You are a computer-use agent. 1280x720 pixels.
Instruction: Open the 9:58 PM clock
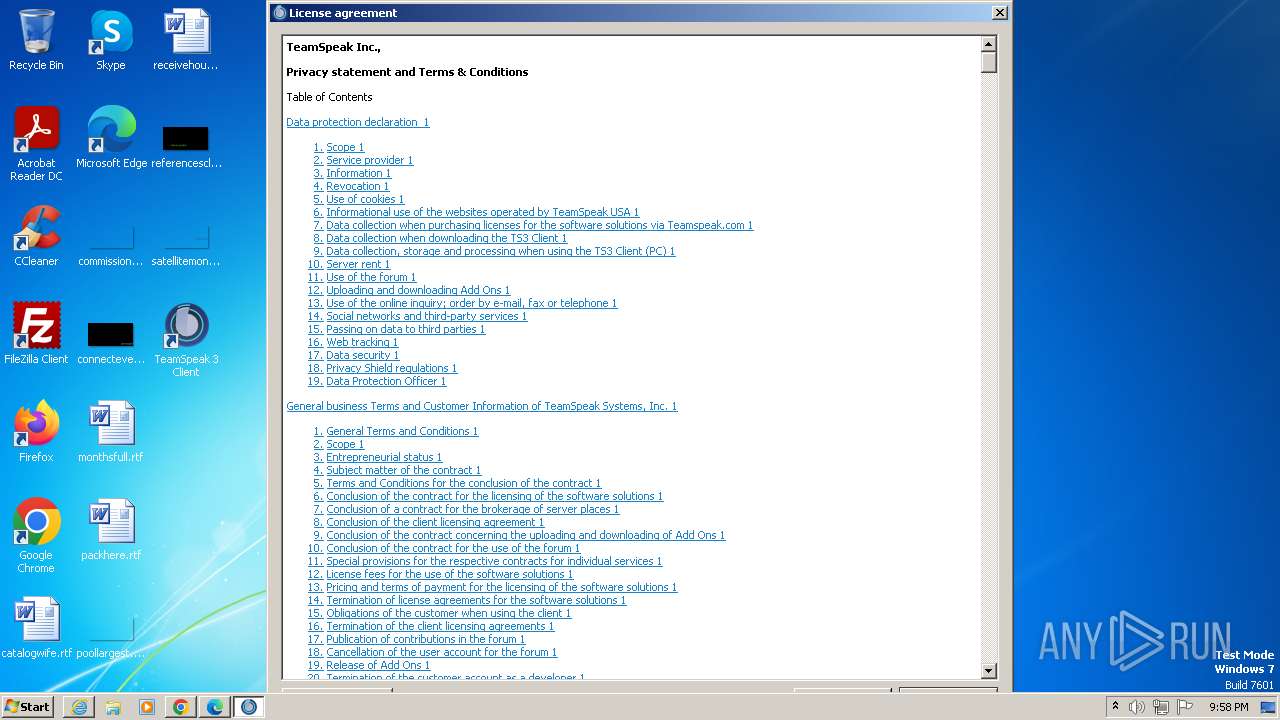pyautogui.click(x=1228, y=707)
